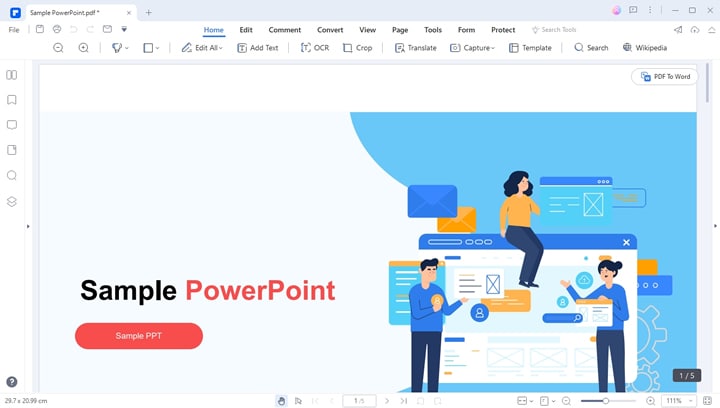The image size is (720, 408).
Task: Click the share/send icon at top right
Action: coord(678,30)
